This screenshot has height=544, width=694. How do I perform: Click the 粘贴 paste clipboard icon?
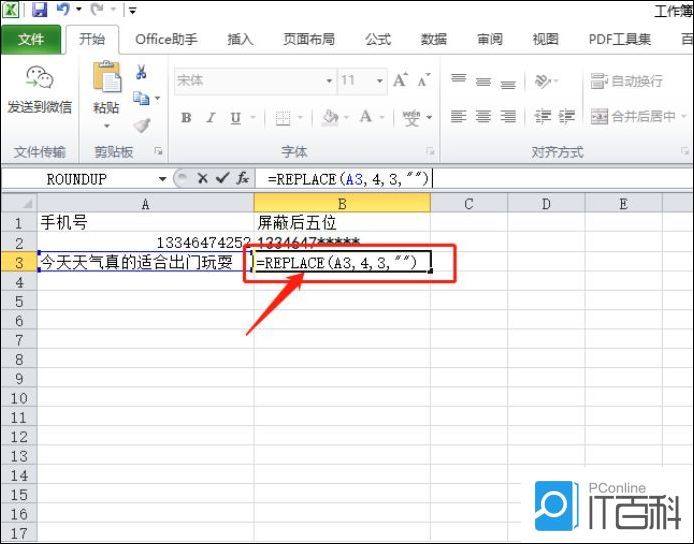(107, 77)
